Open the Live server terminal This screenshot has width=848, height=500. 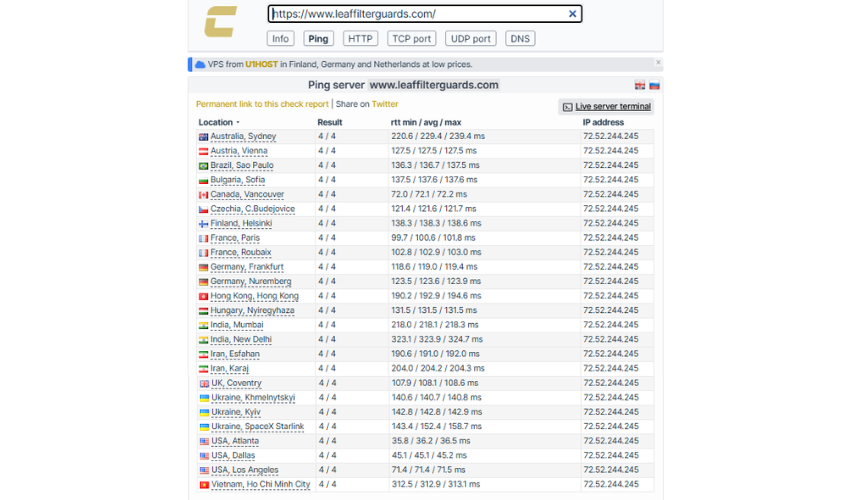tap(613, 106)
